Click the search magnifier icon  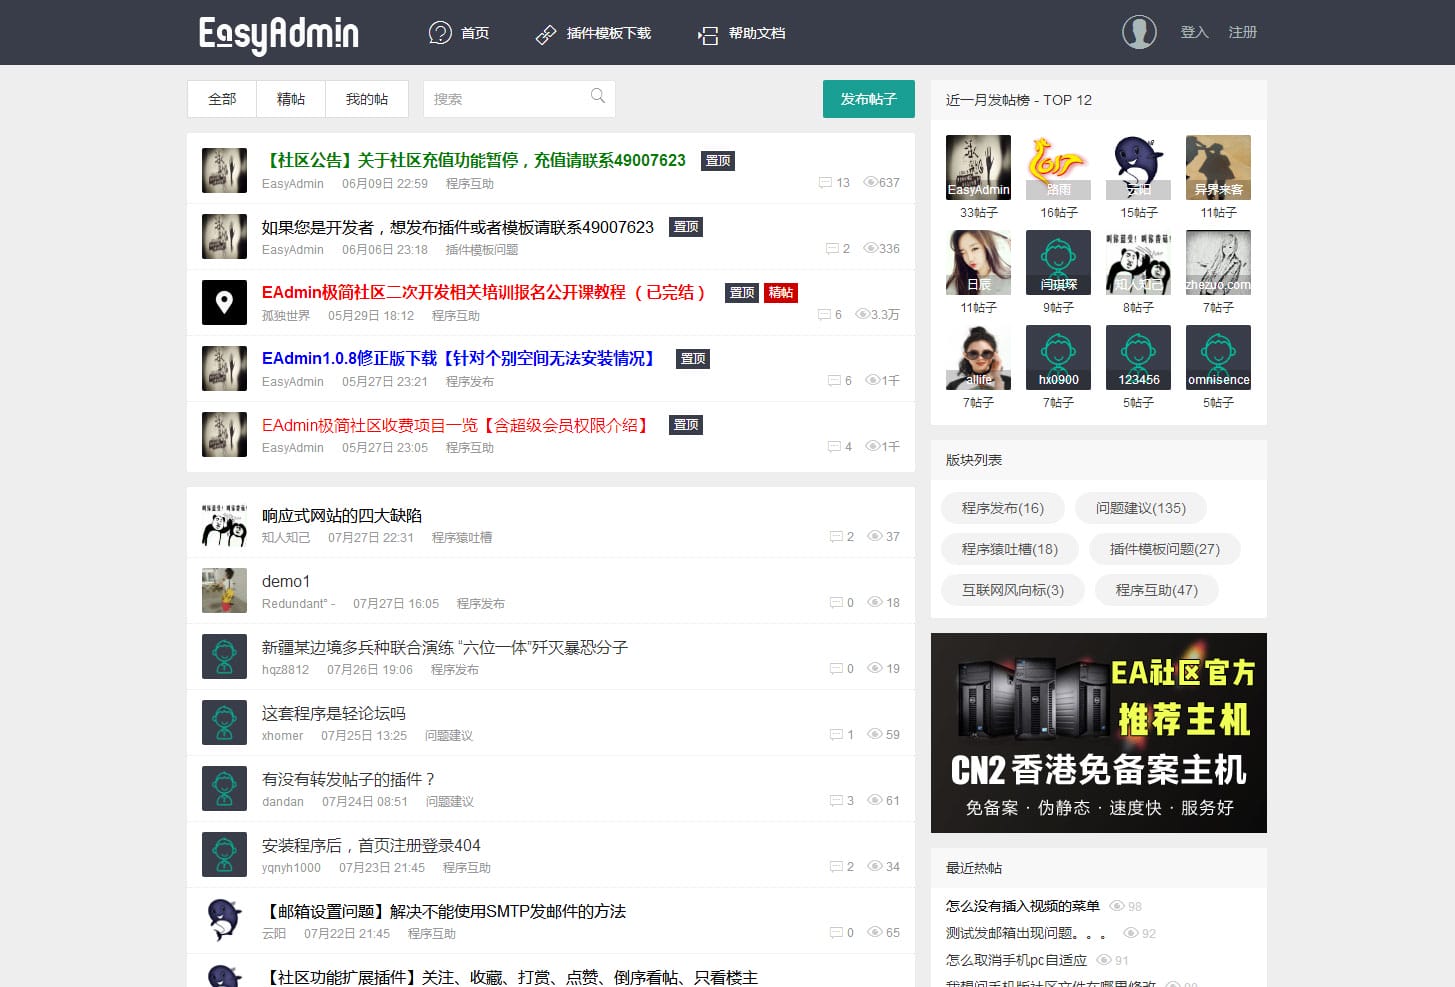(x=597, y=95)
